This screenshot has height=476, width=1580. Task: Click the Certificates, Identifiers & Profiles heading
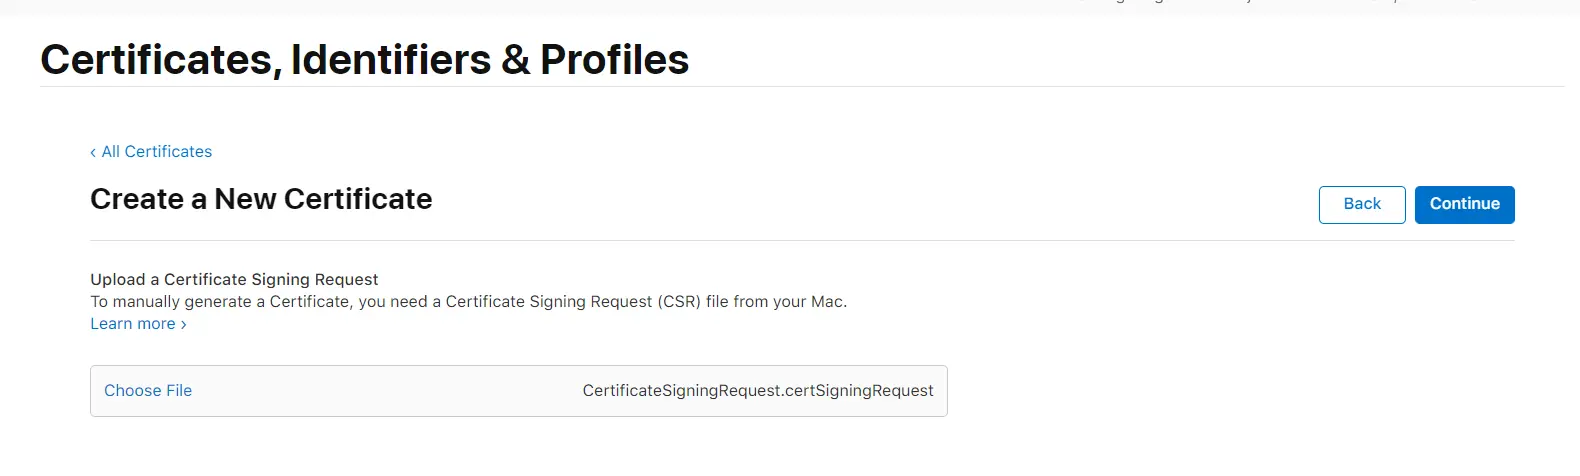(x=364, y=60)
